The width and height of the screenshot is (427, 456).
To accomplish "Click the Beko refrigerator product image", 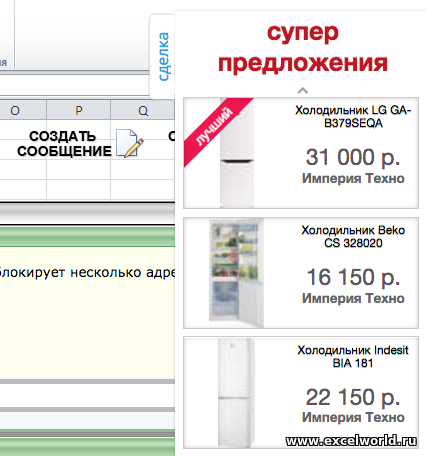I will pyautogui.click(x=236, y=273).
